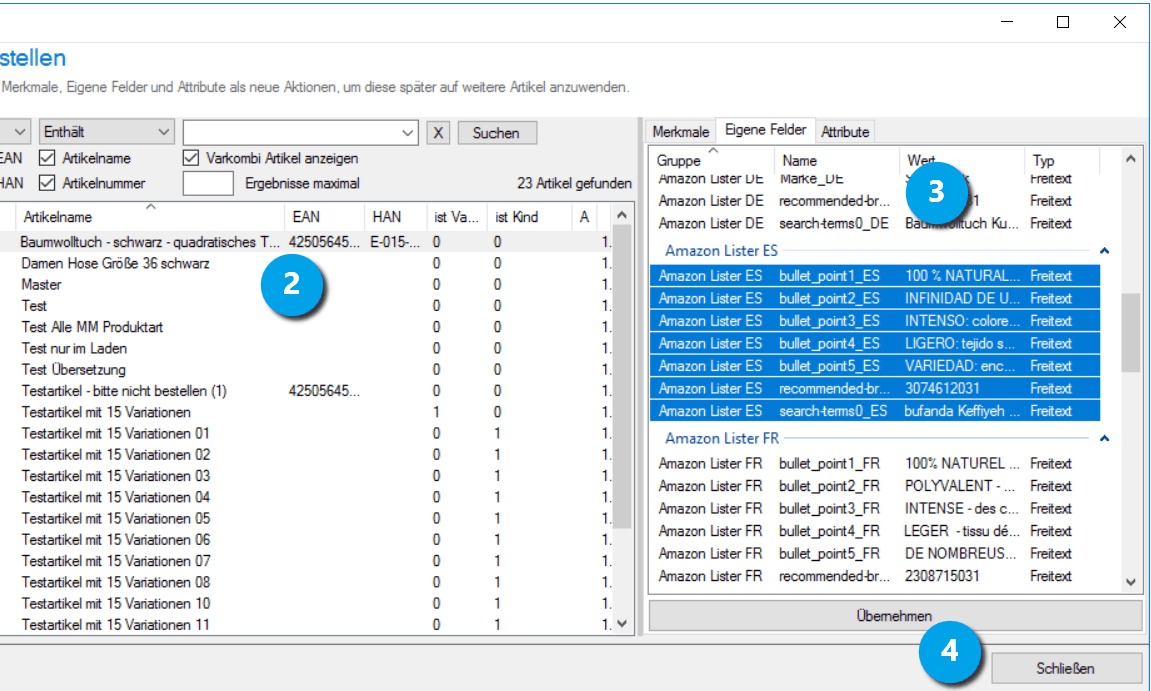Switch to the Merkmale tab
Screen dimensions: 1151x691
680,132
